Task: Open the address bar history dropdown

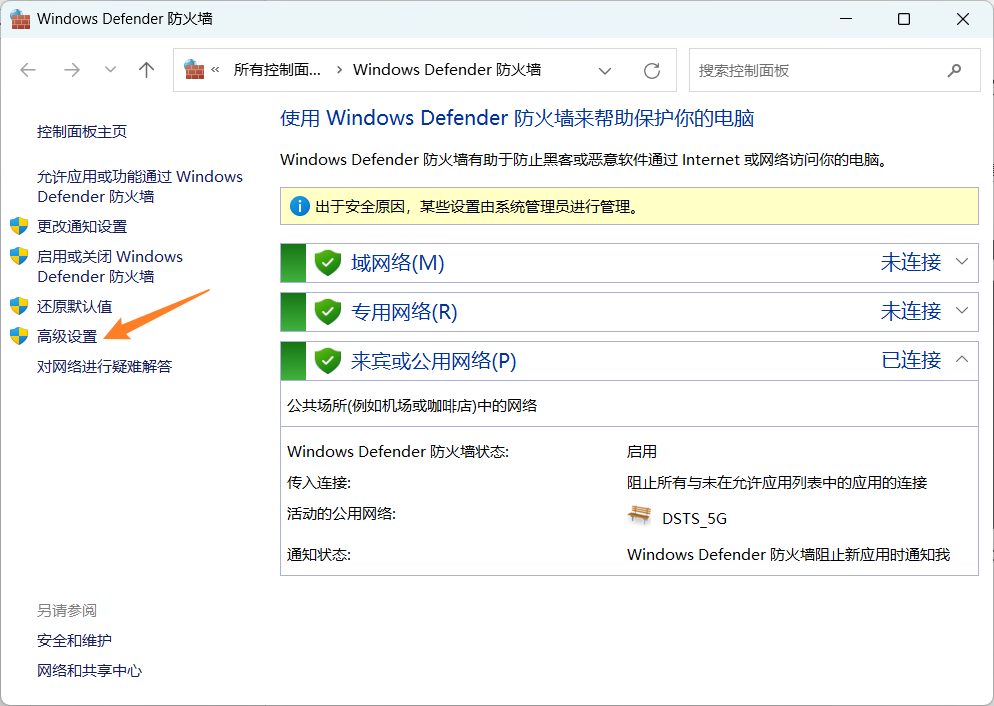Action: point(605,70)
